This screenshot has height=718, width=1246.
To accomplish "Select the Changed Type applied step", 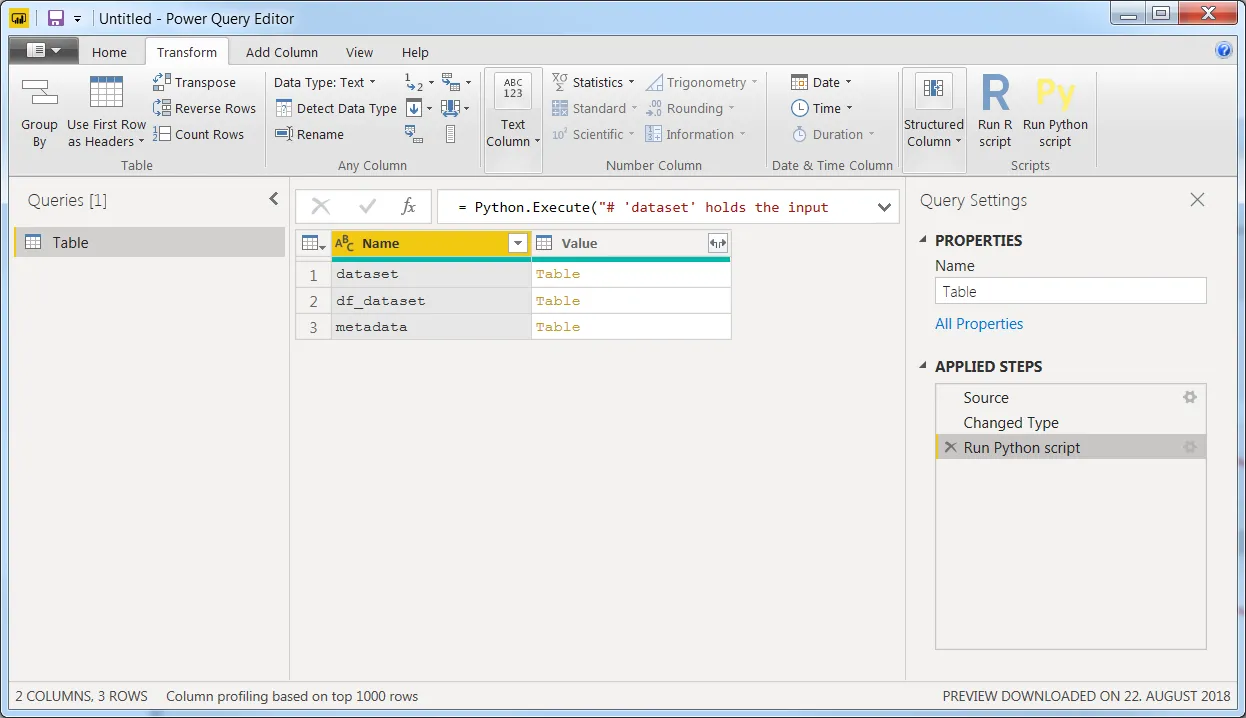I will (1070, 422).
